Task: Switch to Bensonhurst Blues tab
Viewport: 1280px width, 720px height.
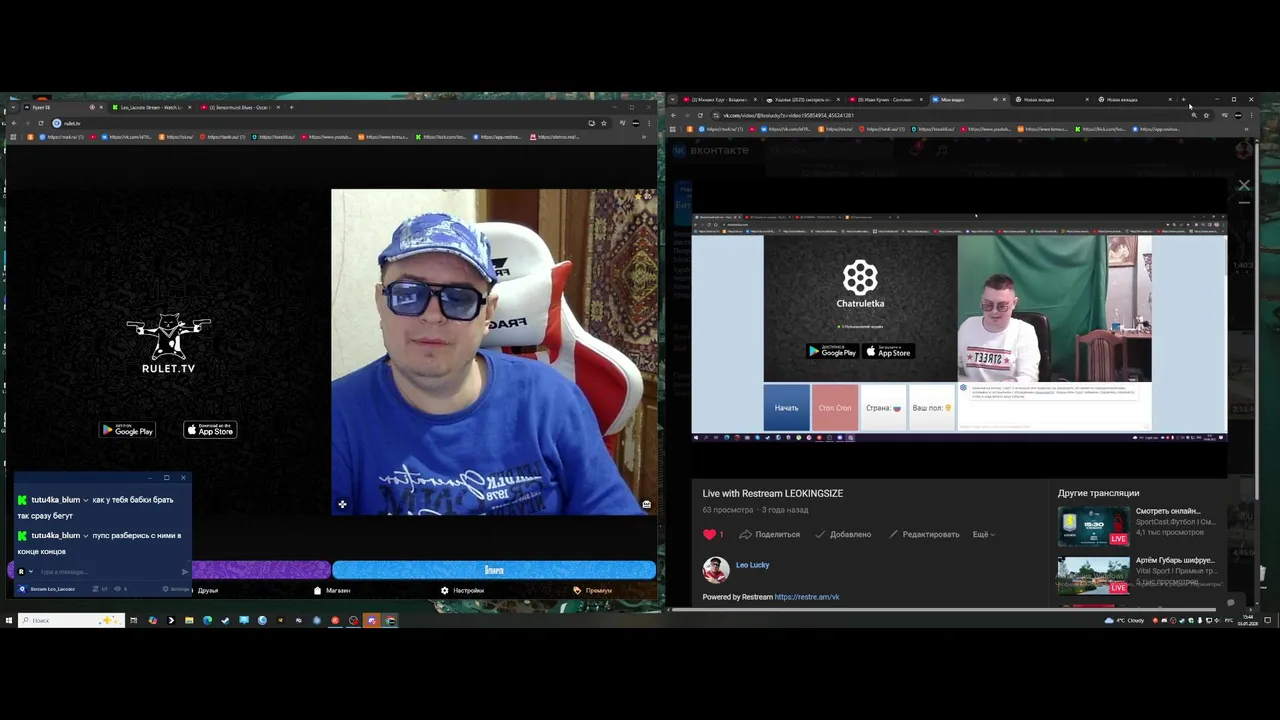Action: click(238, 107)
